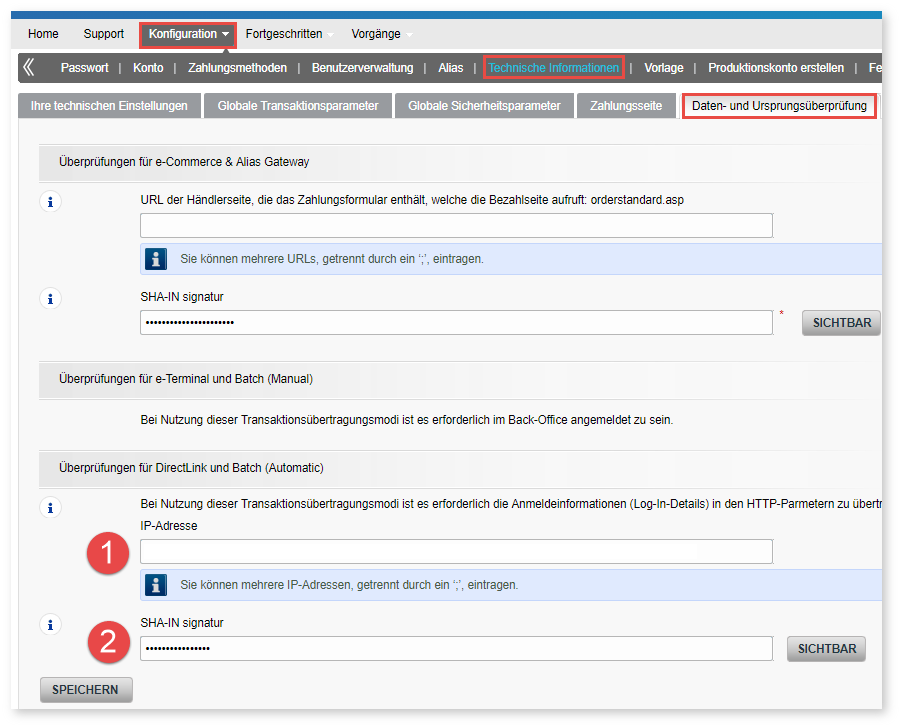Click info icon beside DirectLink IP-Adresse section

coord(50,508)
